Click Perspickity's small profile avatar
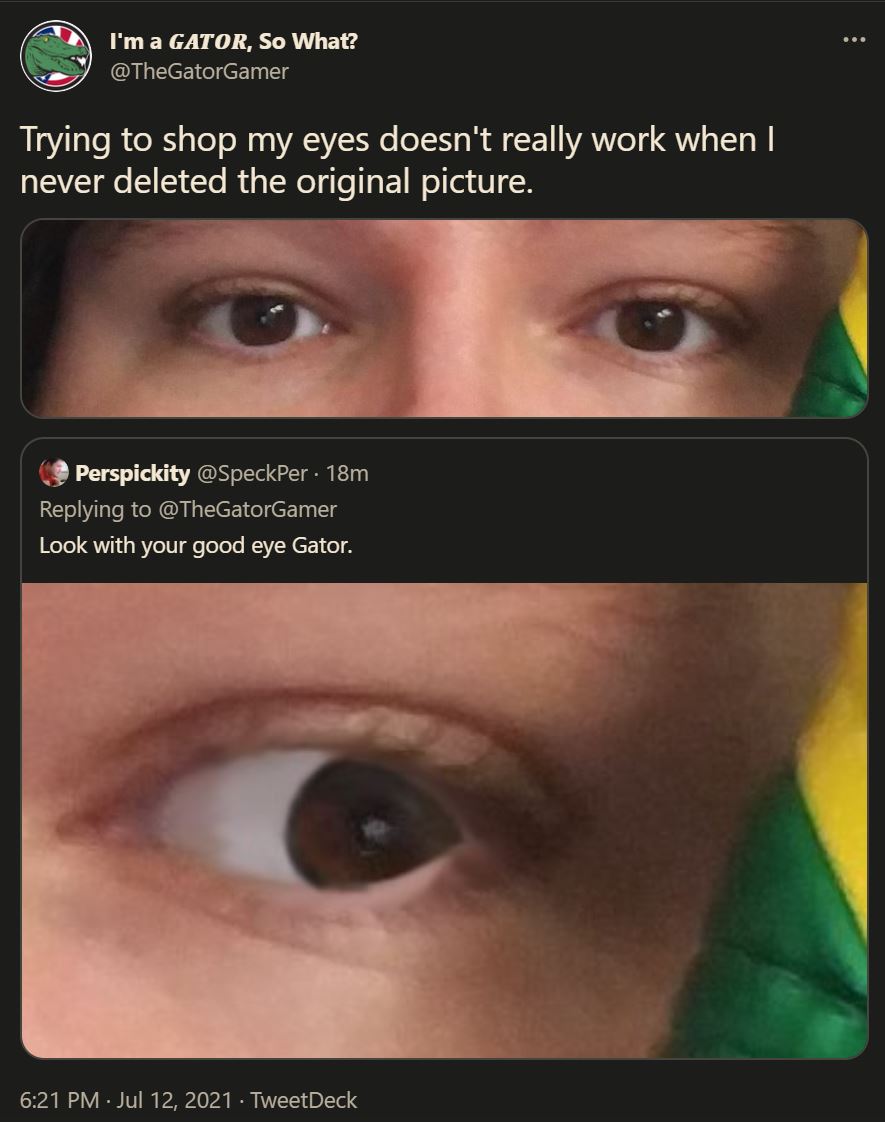Image resolution: width=885 pixels, height=1122 pixels. [x=54, y=473]
